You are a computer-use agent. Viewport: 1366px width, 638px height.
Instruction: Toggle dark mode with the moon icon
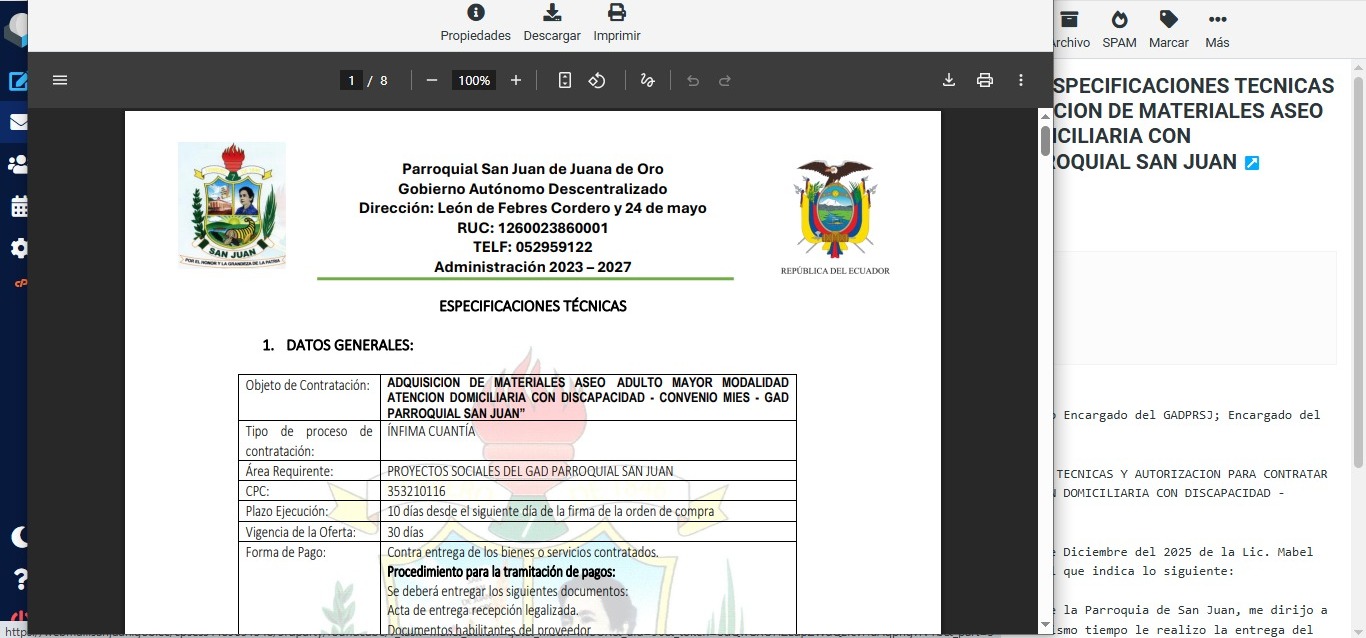click(19, 537)
